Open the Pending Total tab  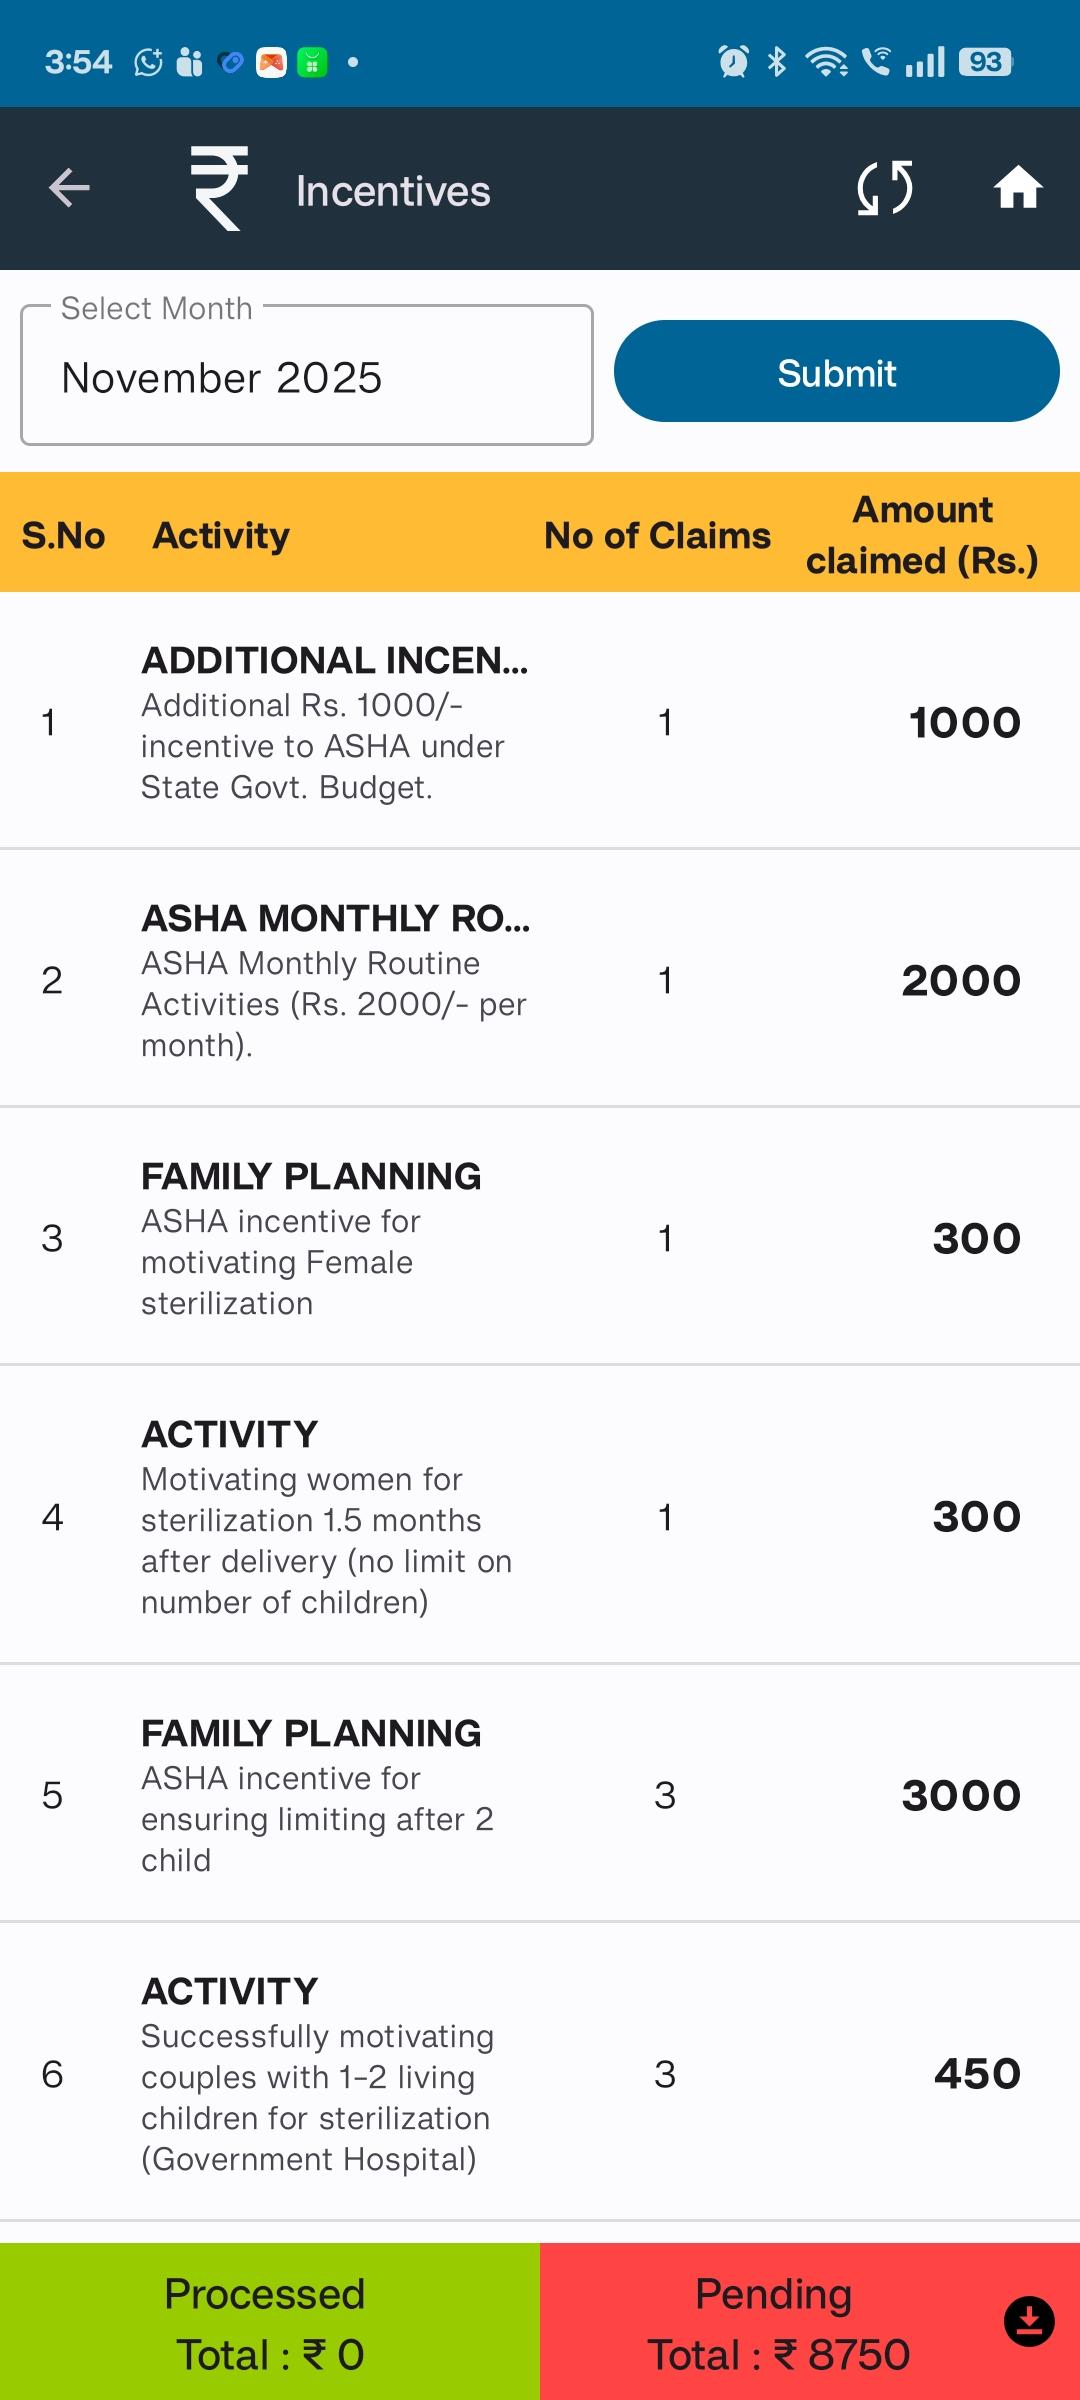click(x=775, y=2322)
